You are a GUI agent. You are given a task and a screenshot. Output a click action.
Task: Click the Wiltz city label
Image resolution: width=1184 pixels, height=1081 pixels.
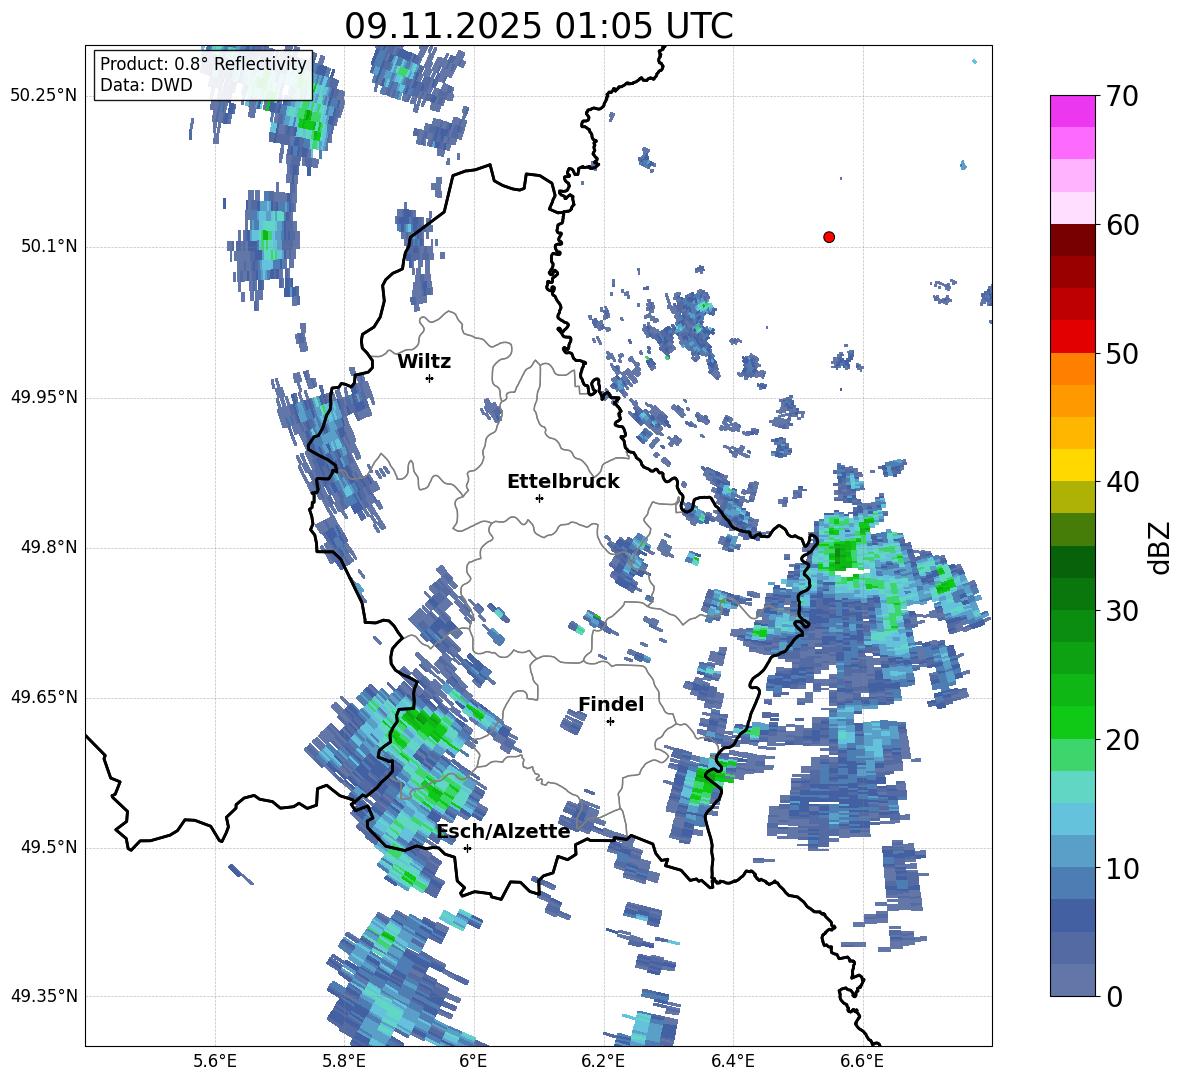pyautogui.click(x=424, y=362)
